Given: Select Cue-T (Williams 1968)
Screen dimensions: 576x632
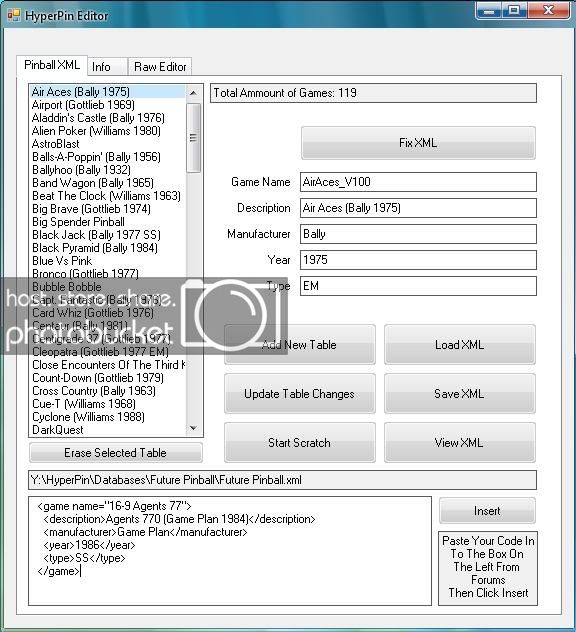Looking at the screenshot, I should 108,404.
